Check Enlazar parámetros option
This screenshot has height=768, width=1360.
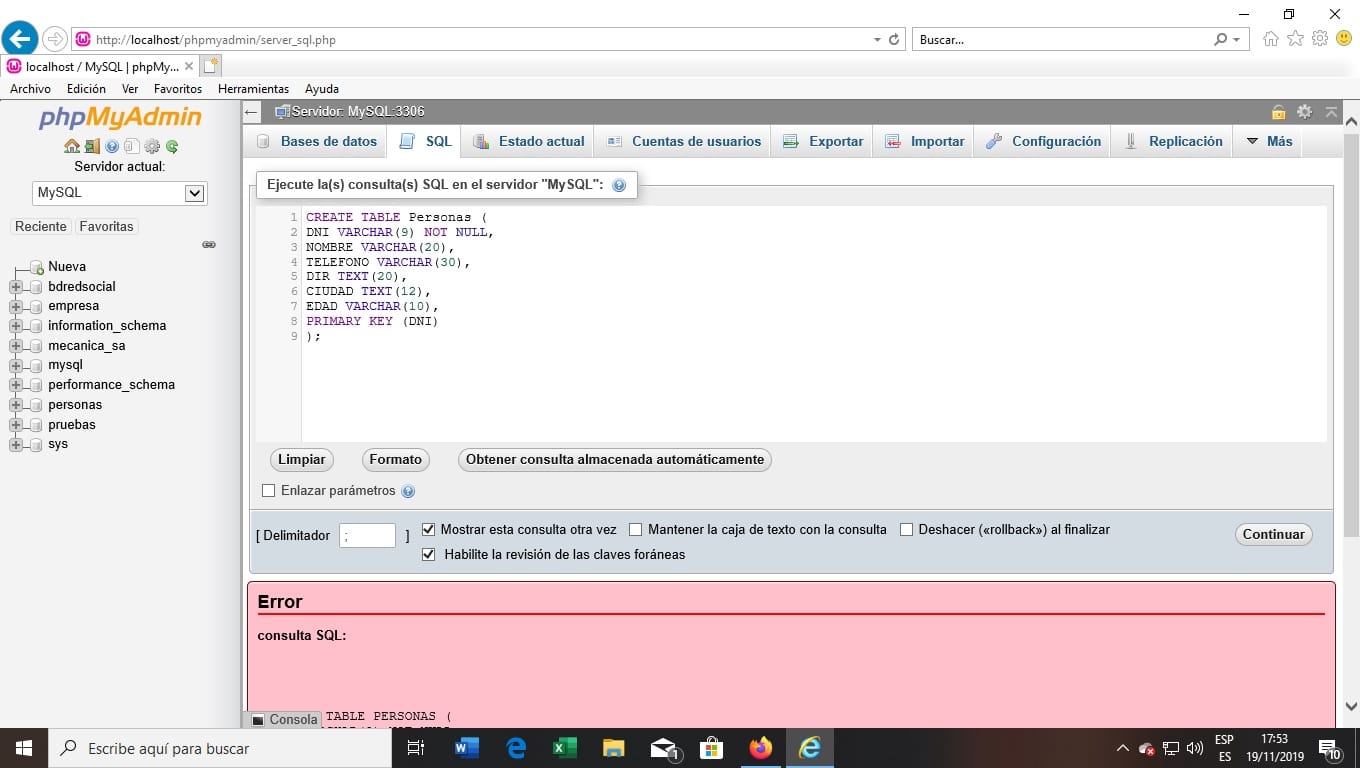tap(268, 490)
